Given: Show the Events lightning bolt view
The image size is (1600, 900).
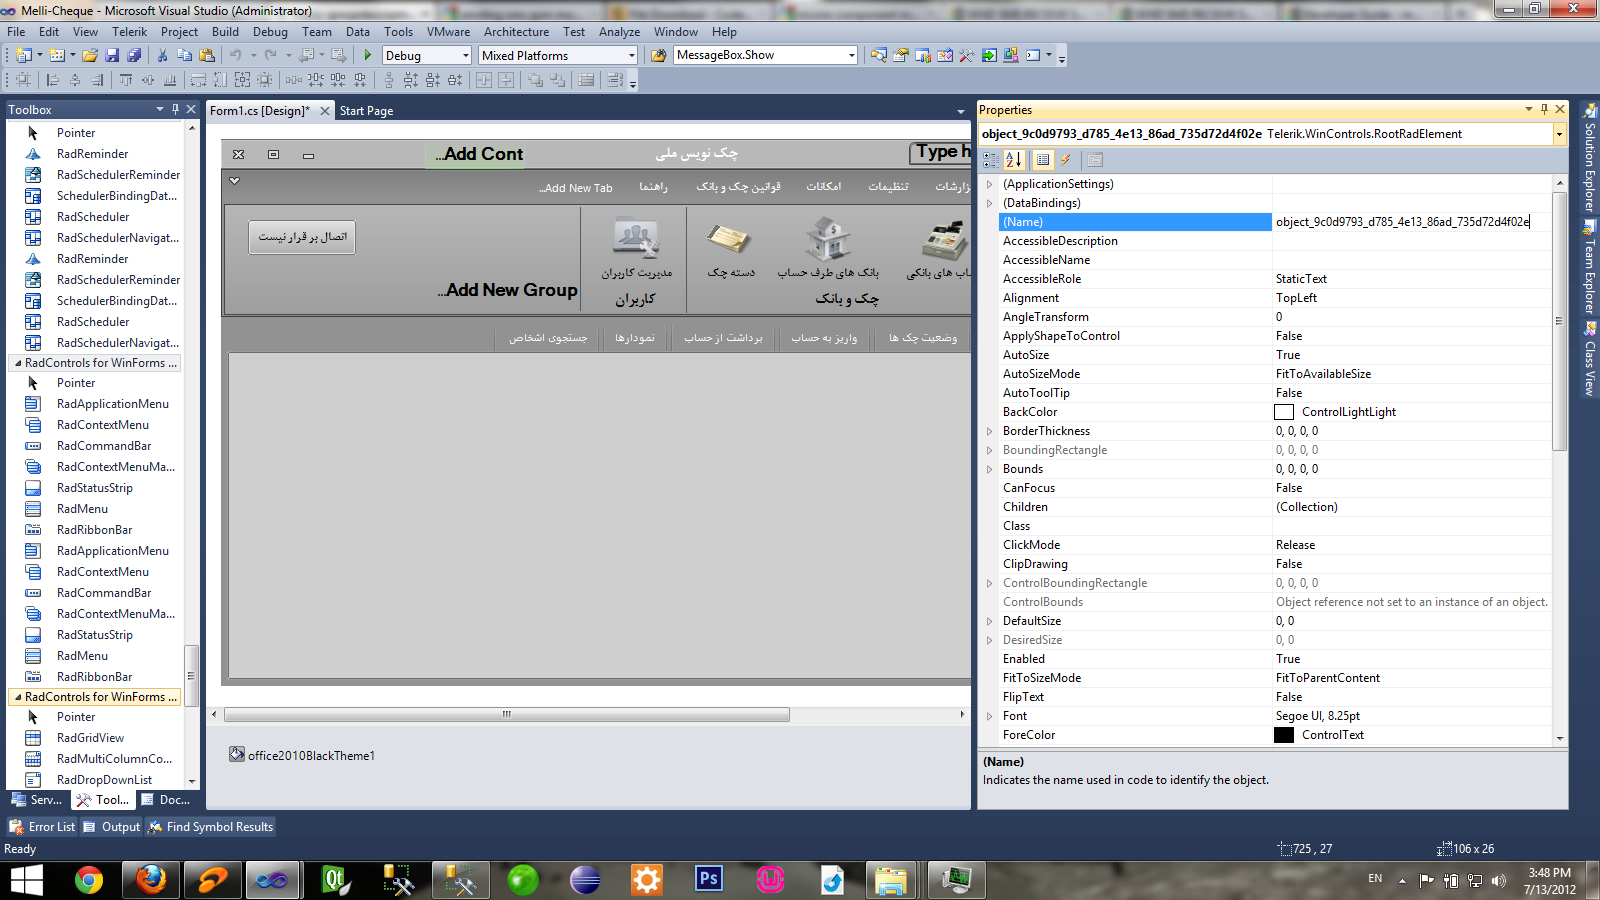Looking at the screenshot, I should pyautogui.click(x=1066, y=160).
